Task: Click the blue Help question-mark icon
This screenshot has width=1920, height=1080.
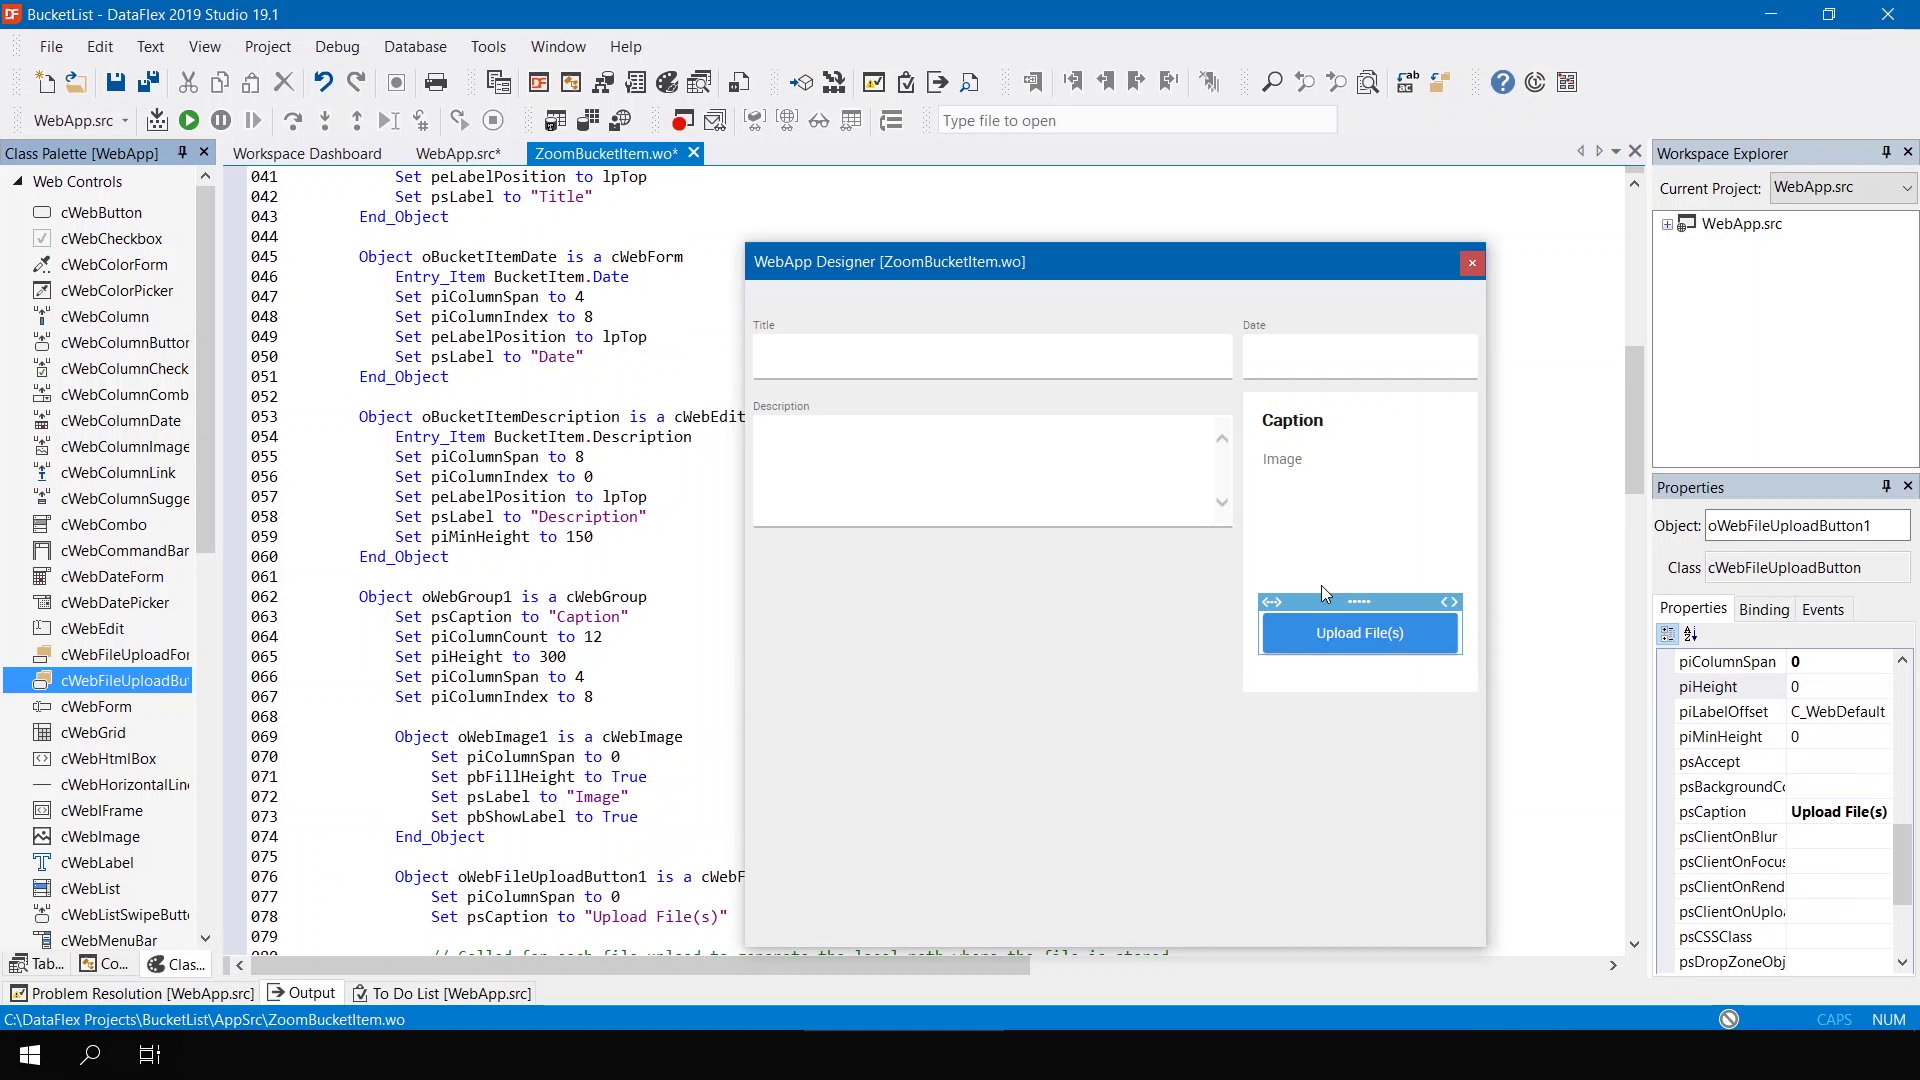Action: pos(1502,82)
